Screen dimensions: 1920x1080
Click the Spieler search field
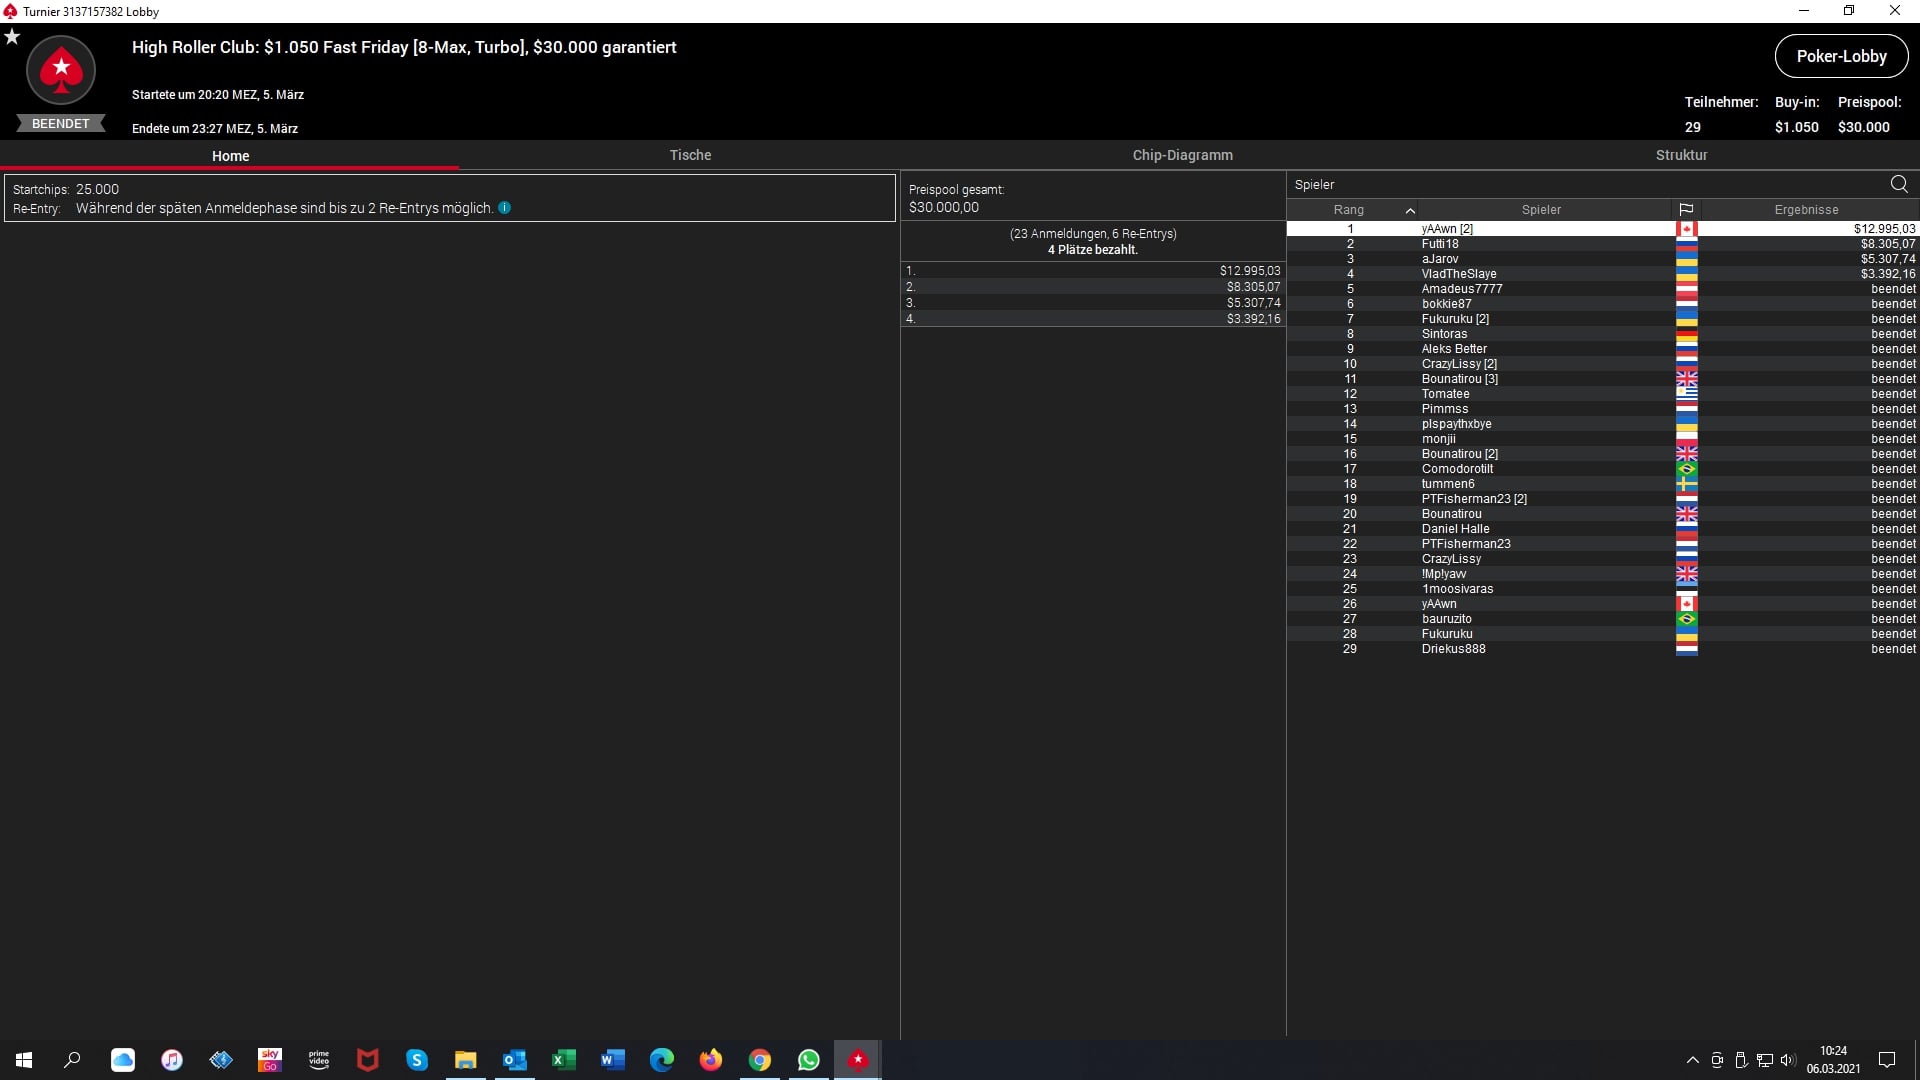[1580, 184]
